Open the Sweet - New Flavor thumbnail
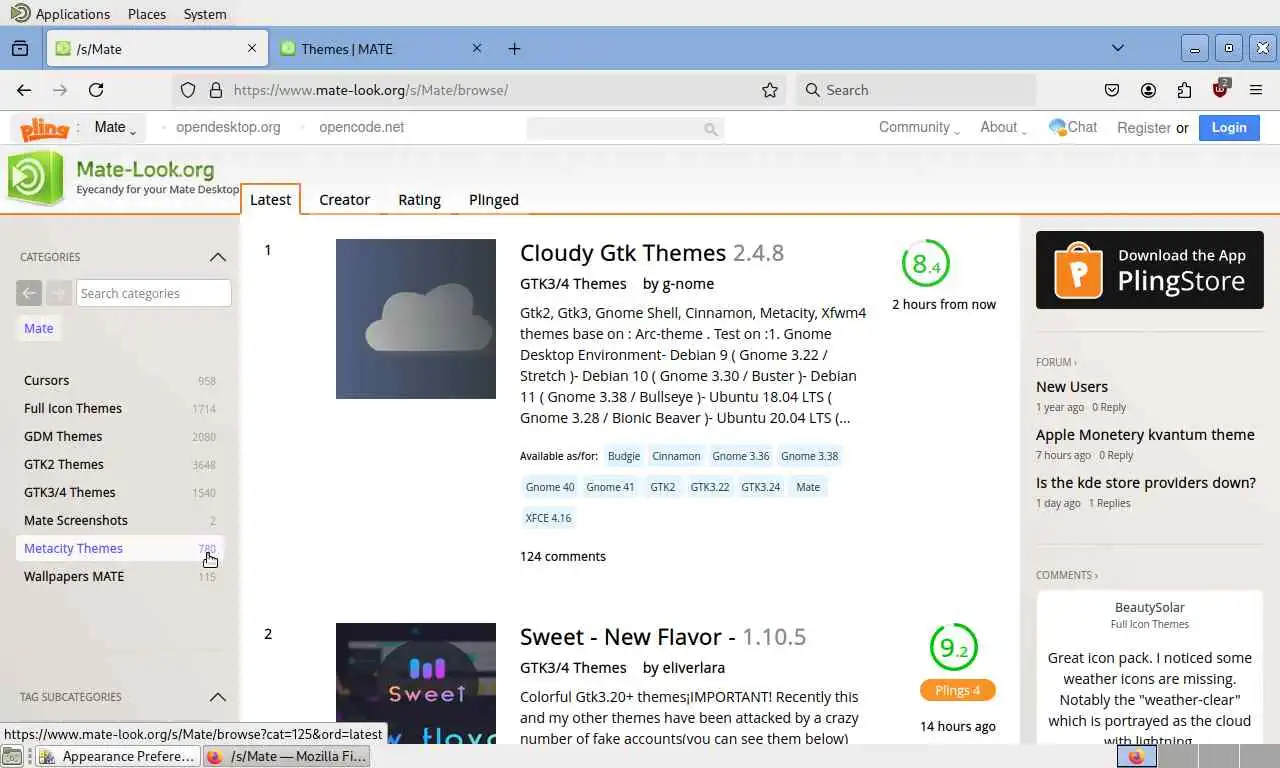The width and height of the screenshot is (1280, 768). 416,683
